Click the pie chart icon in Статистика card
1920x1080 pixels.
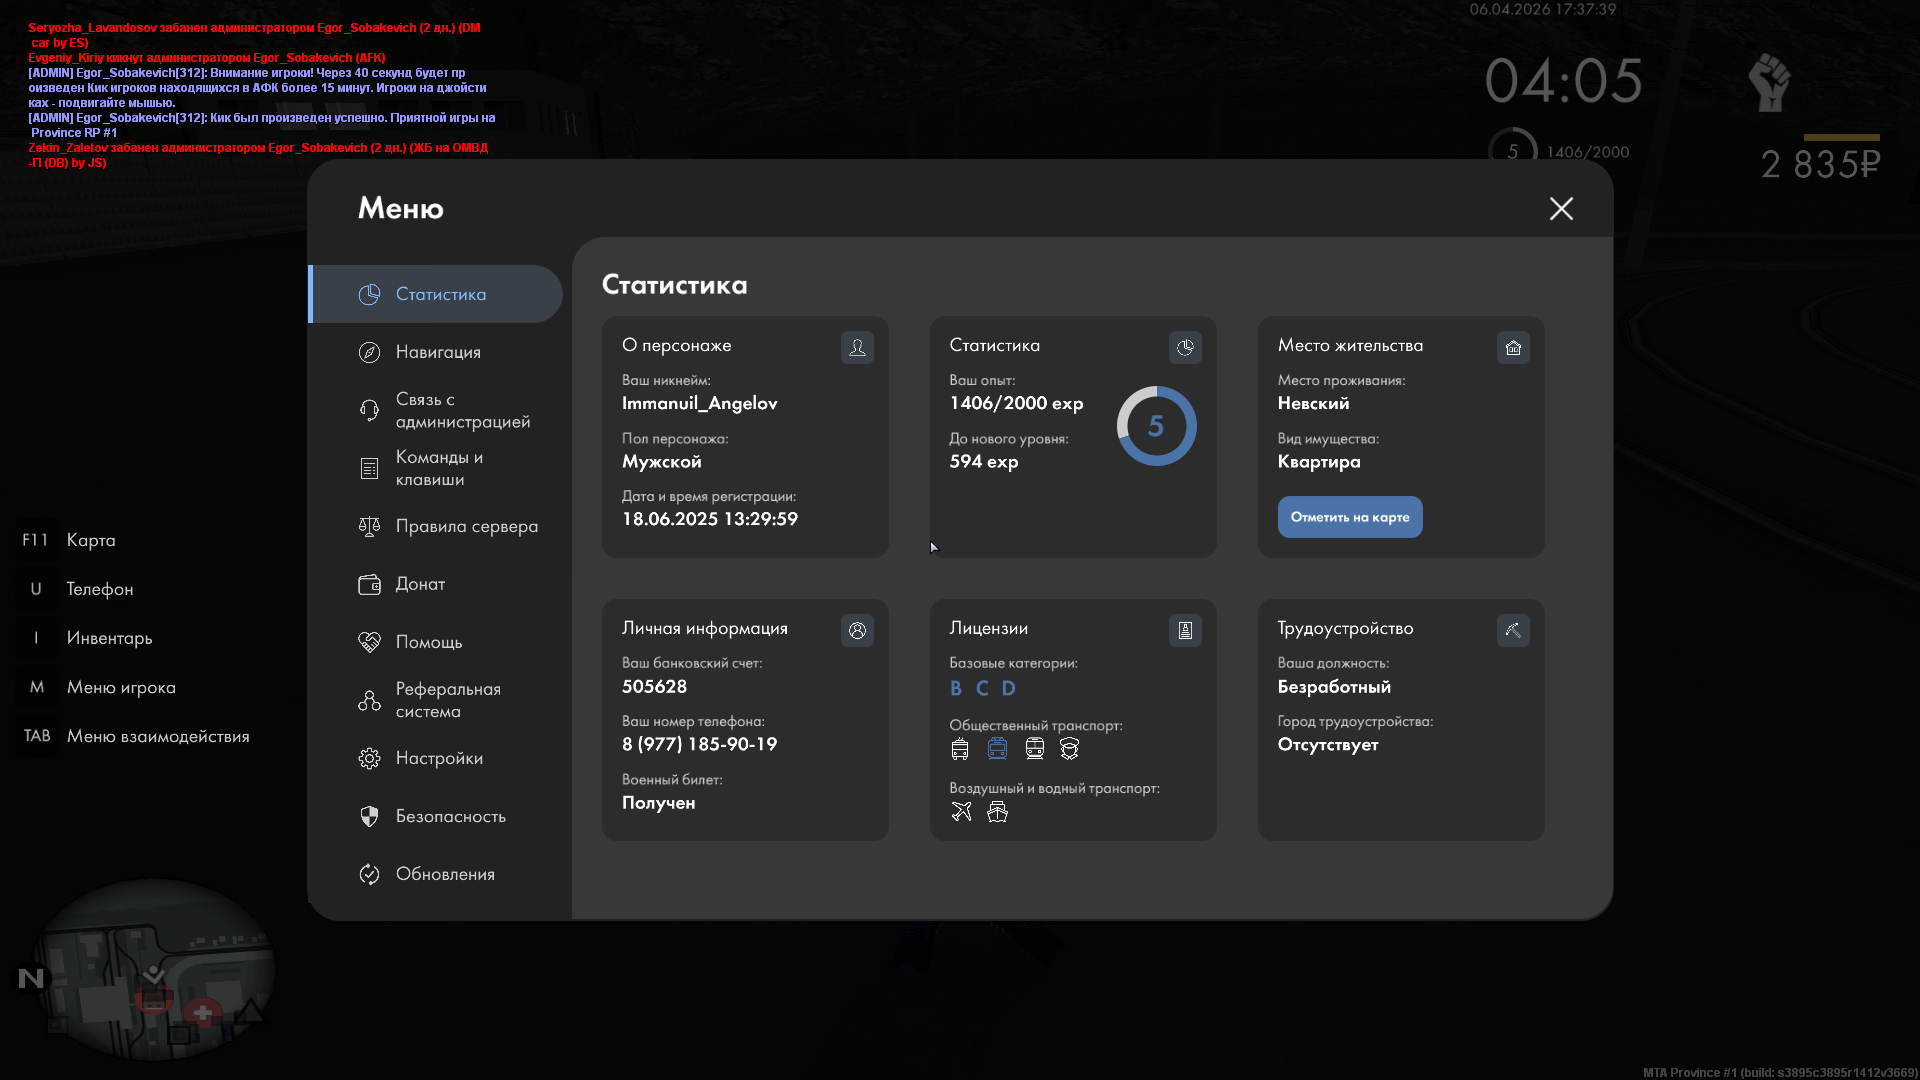[1185, 347]
